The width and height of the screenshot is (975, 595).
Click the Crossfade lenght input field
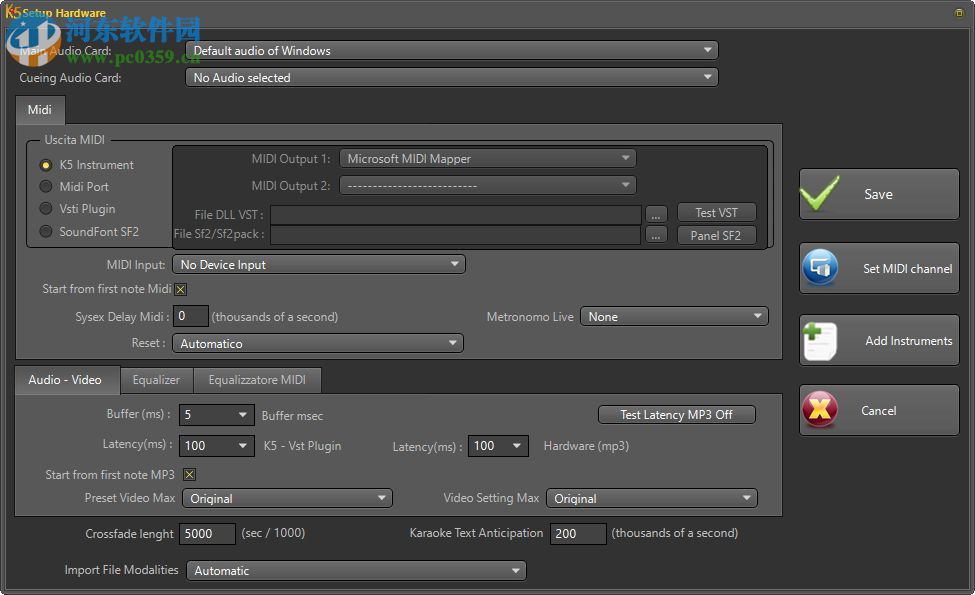[x=207, y=533]
